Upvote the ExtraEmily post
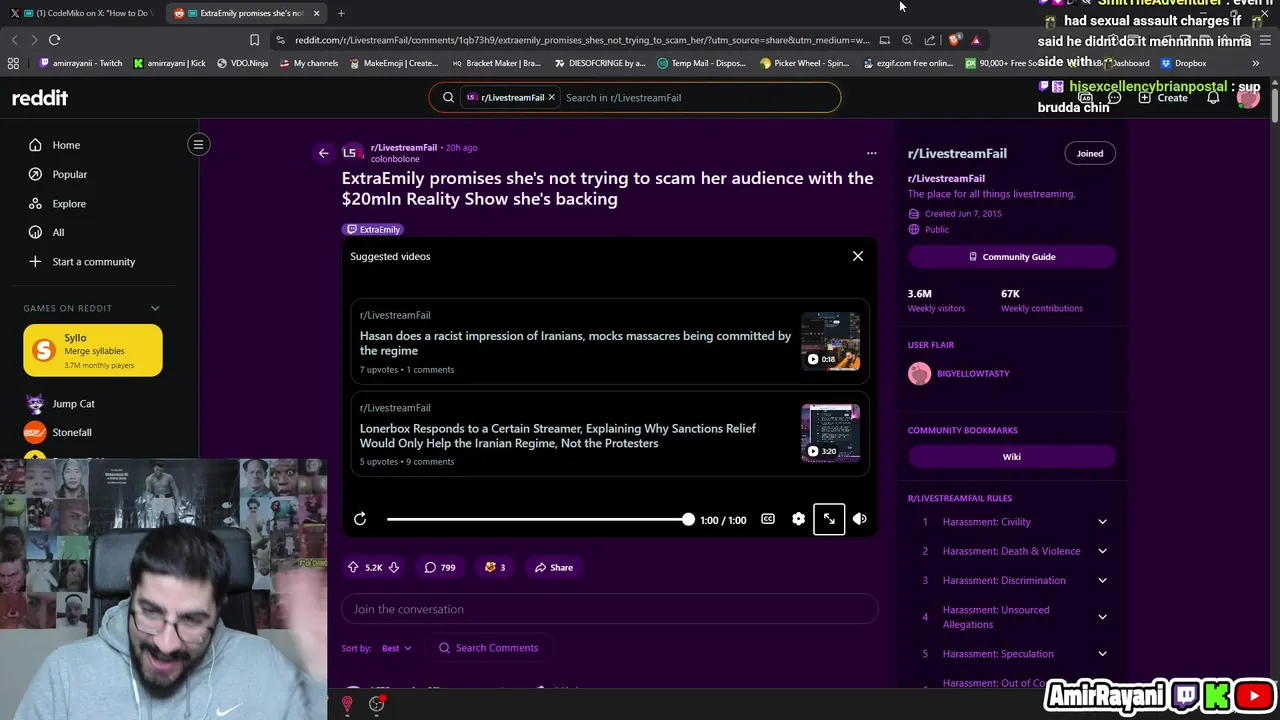The image size is (1280, 720). (x=353, y=567)
